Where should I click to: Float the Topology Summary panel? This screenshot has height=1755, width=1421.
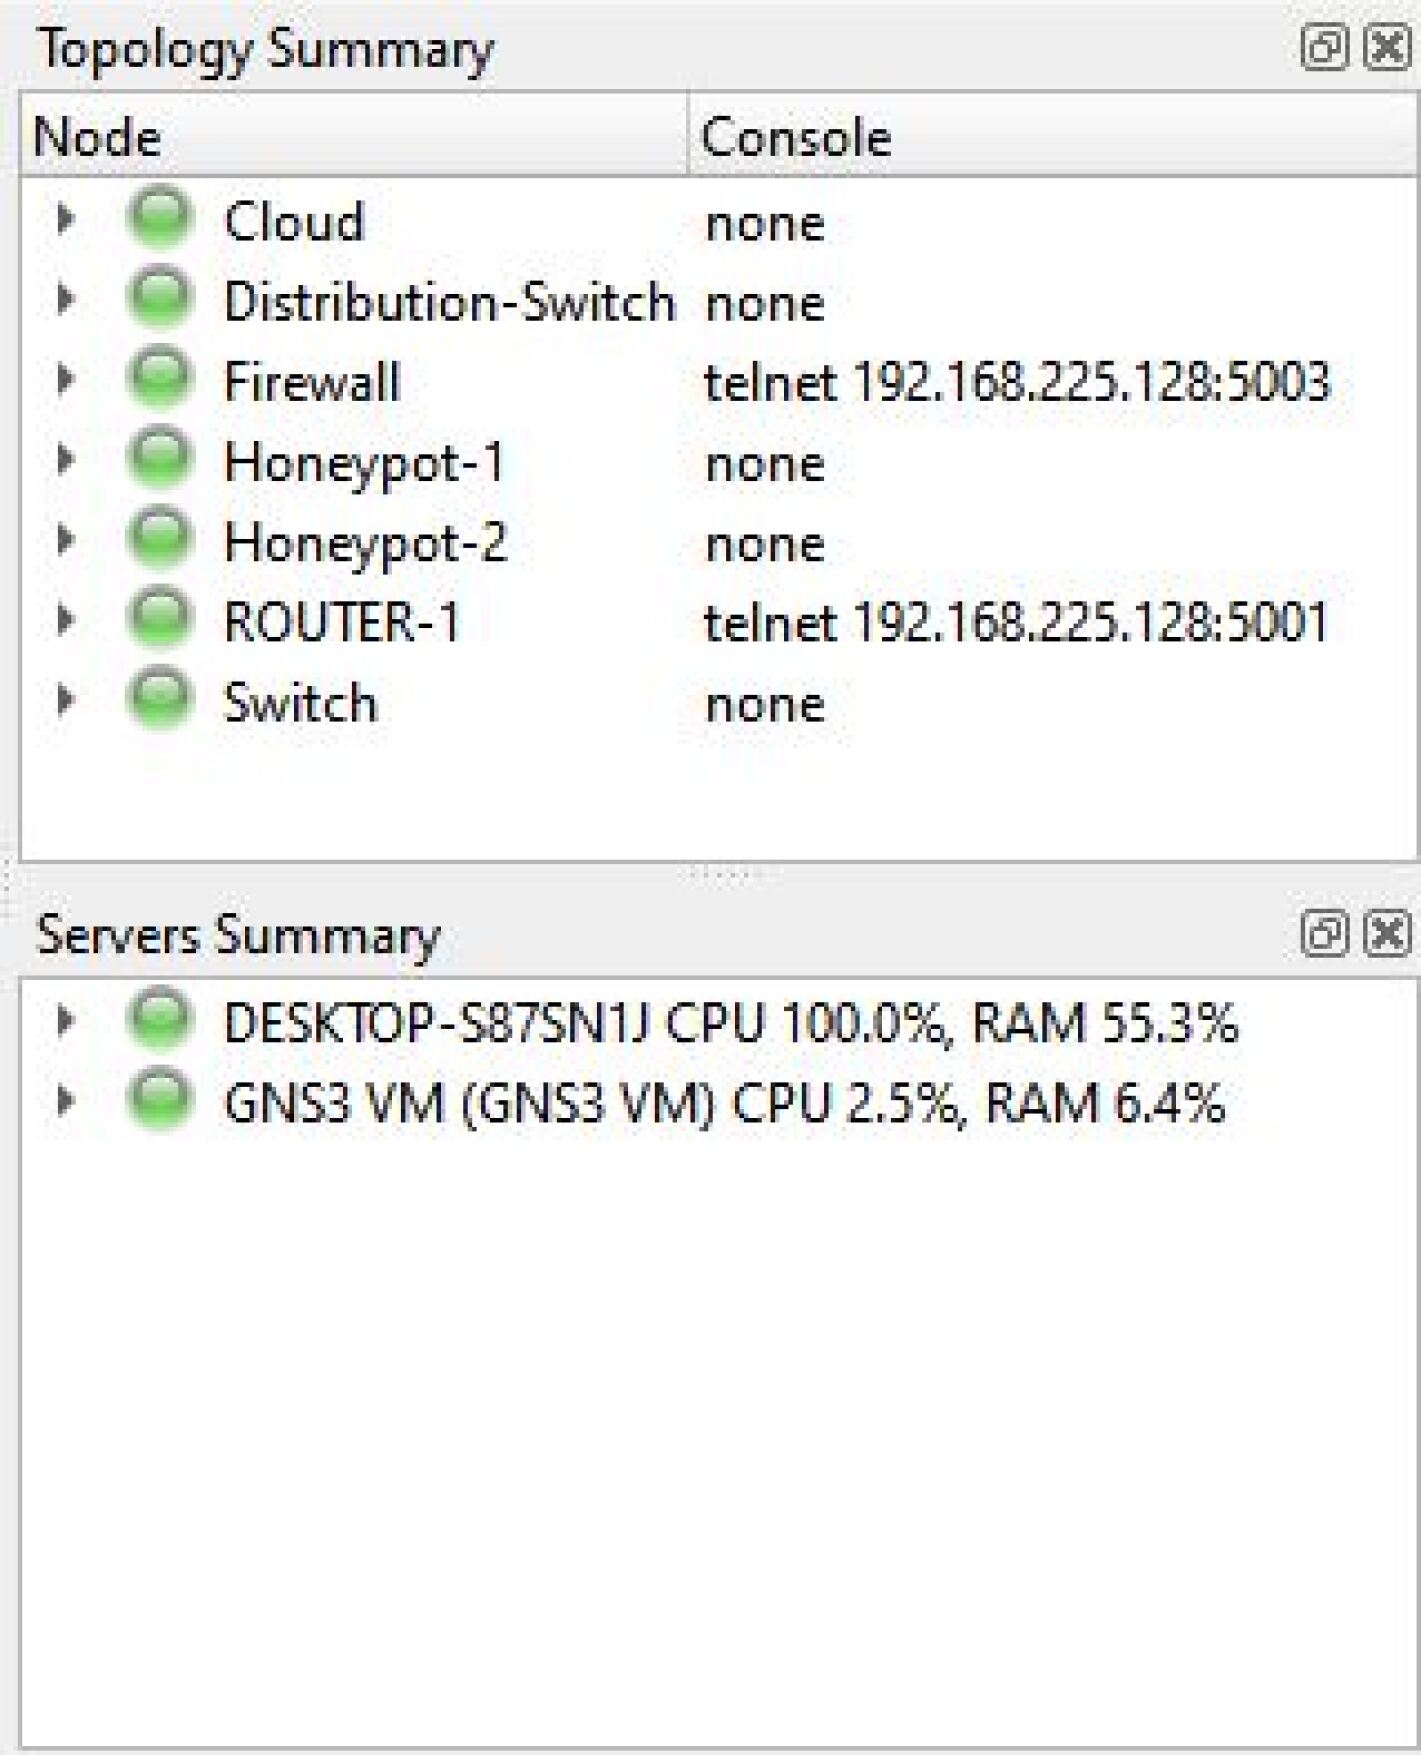(1324, 46)
